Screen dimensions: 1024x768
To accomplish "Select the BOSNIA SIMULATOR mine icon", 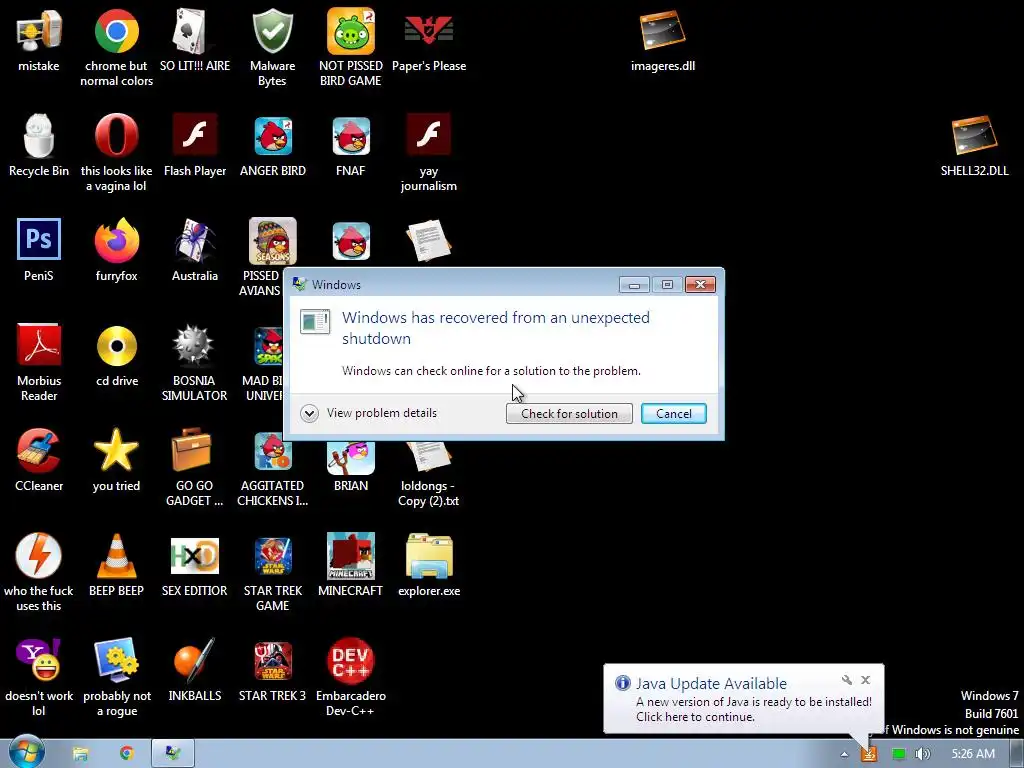I will pos(195,345).
